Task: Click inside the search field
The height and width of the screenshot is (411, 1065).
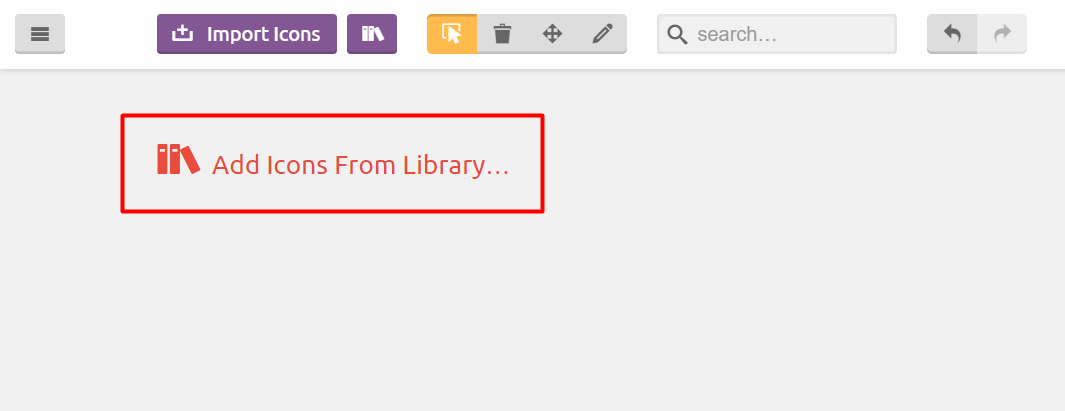Action: tap(777, 34)
